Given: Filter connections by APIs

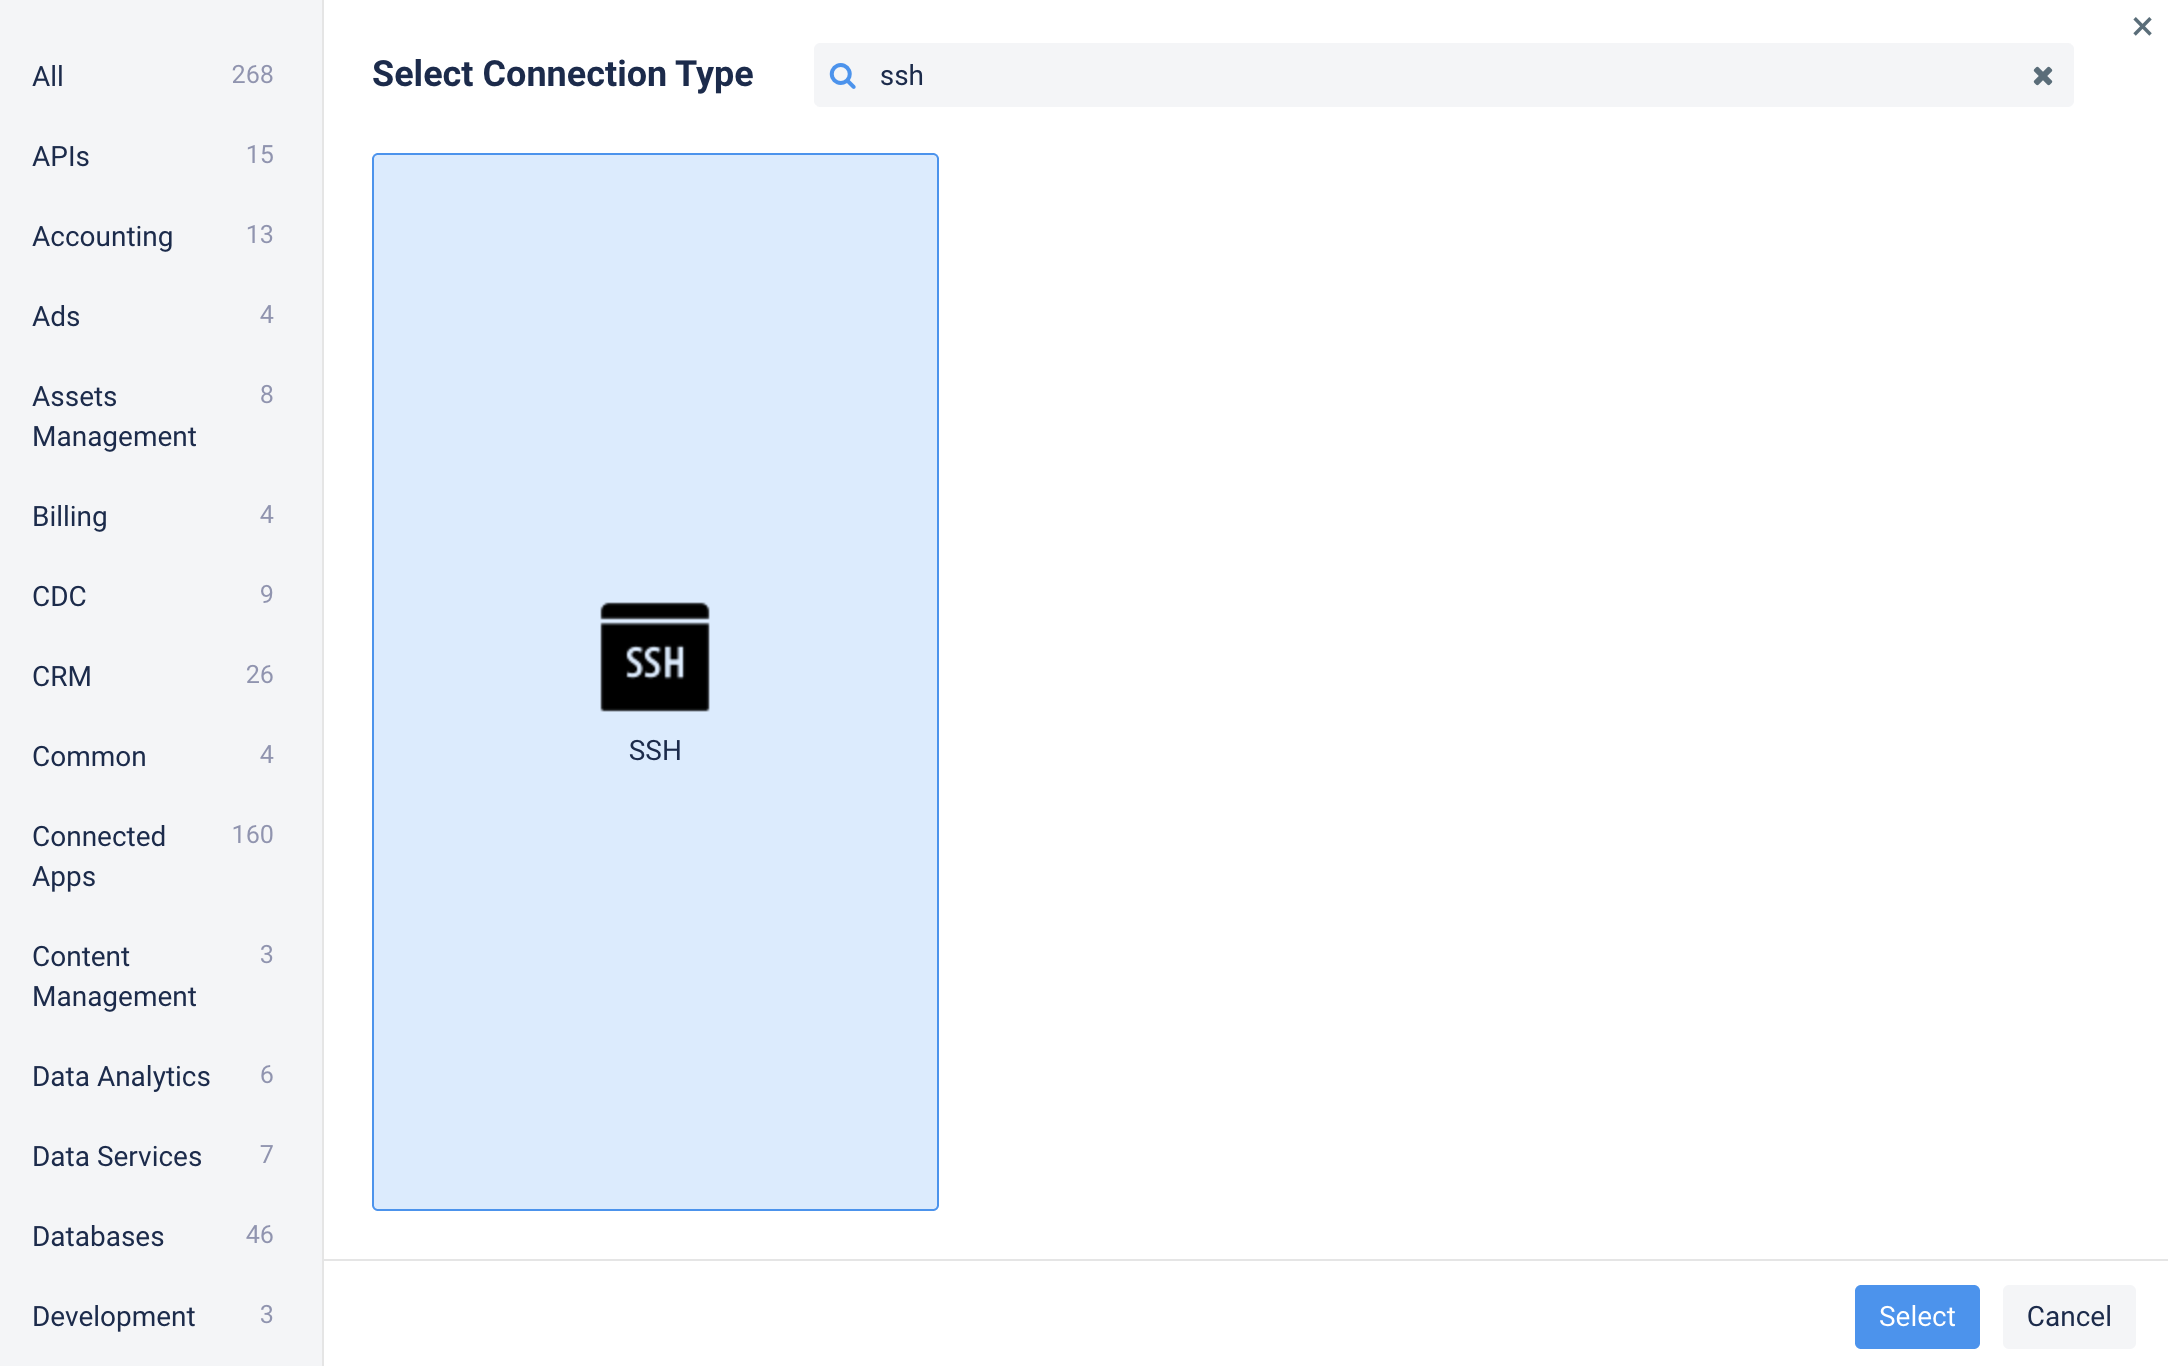Looking at the screenshot, I should (60, 155).
